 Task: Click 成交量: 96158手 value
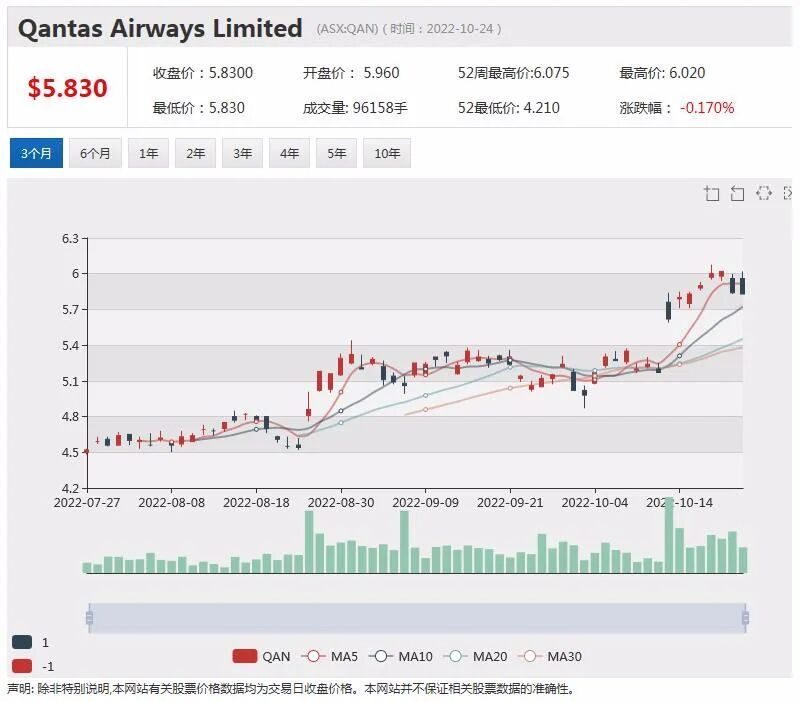[355, 108]
